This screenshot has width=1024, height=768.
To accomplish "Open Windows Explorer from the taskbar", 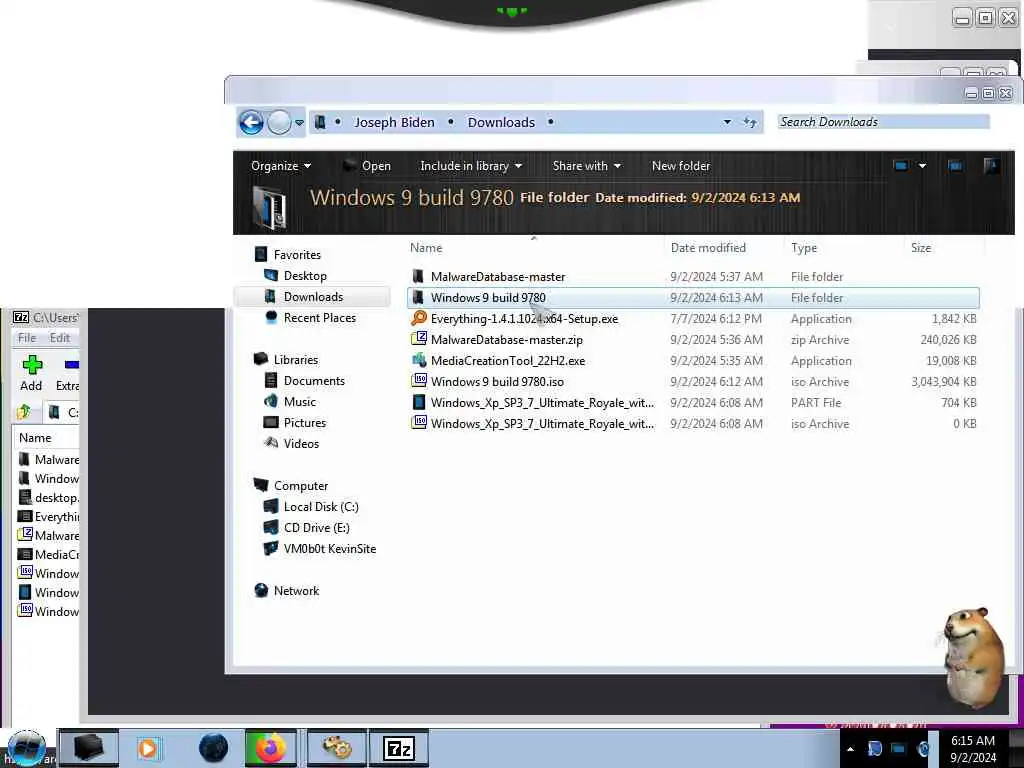I will [89, 748].
